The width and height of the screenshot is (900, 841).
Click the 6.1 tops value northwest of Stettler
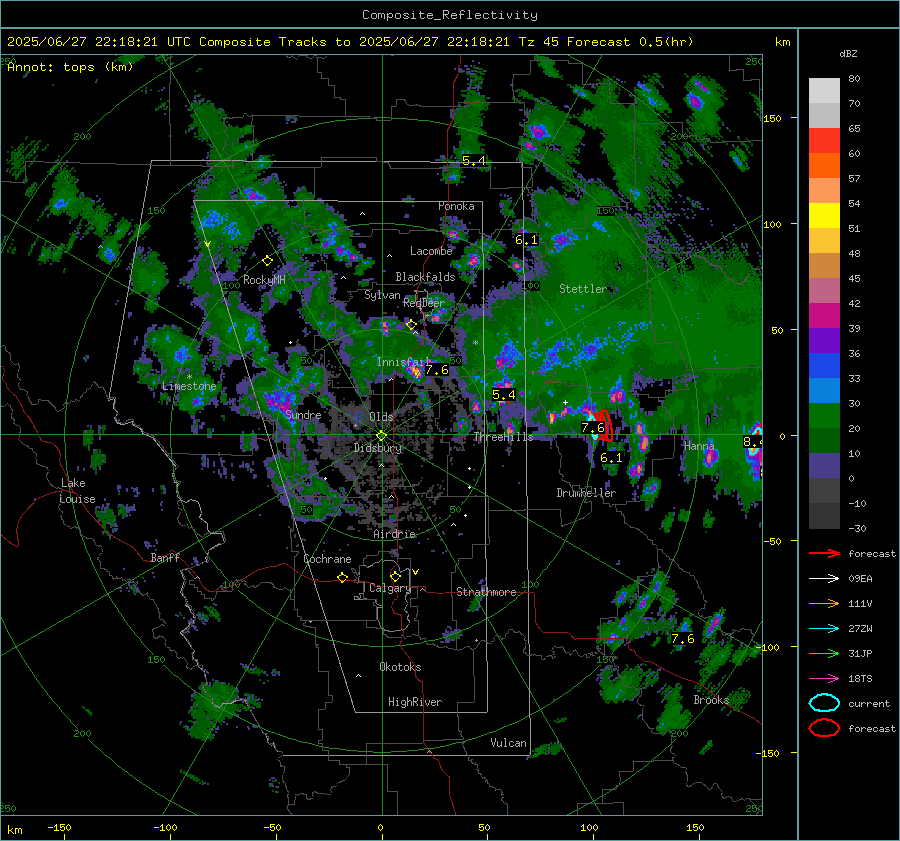(526, 240)
